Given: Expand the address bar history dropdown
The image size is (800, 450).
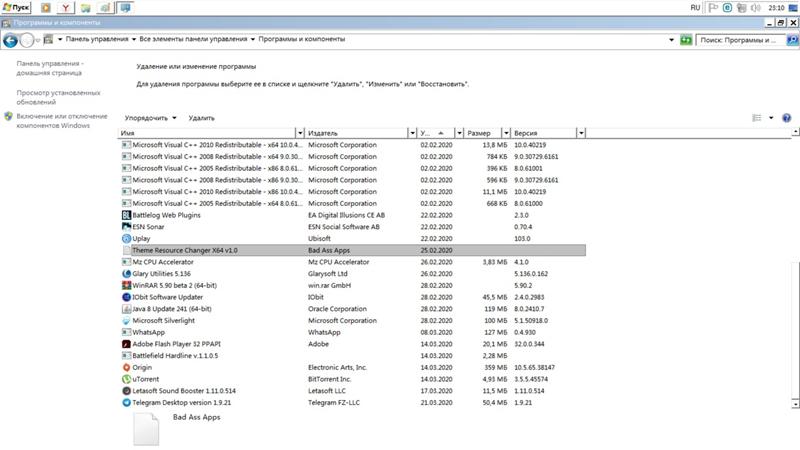Looking at the screenshot, I should point(671,40).
